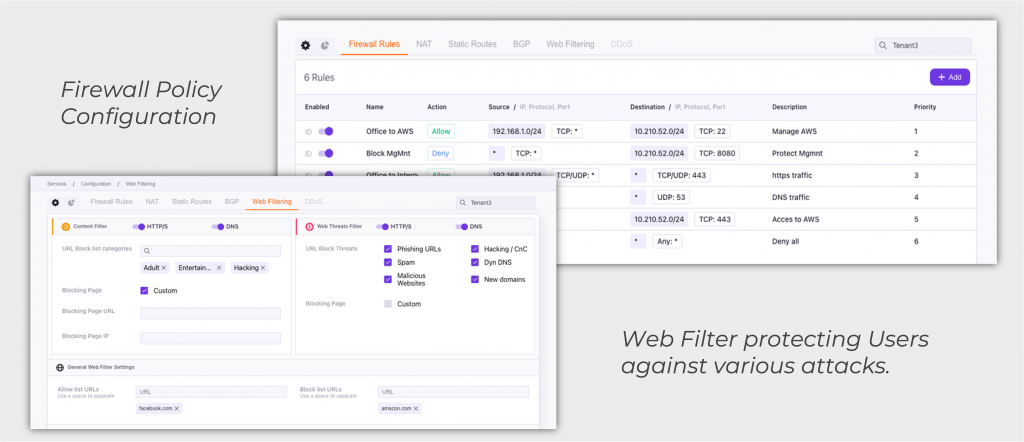Click the Allow list URLs input field
This screenshot has height=442, width=1024.
211,392
